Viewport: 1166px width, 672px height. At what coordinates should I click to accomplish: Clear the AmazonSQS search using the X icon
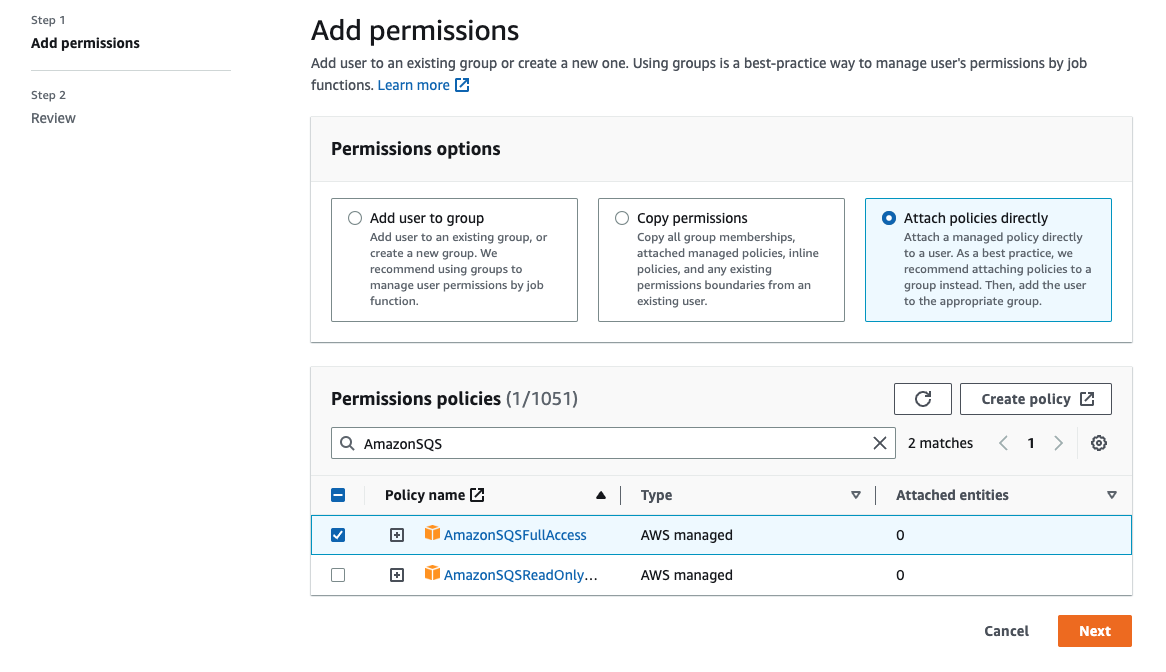coord(879,442)
